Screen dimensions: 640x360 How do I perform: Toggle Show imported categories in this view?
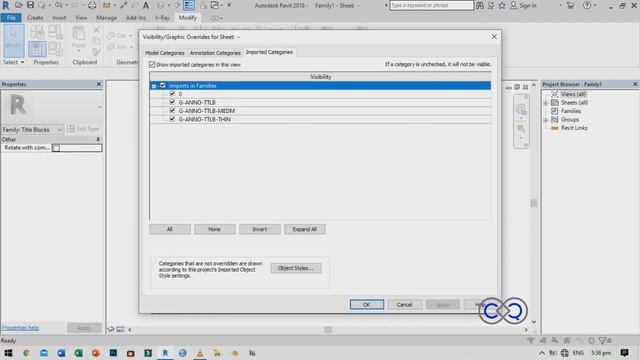coord(152,64)
